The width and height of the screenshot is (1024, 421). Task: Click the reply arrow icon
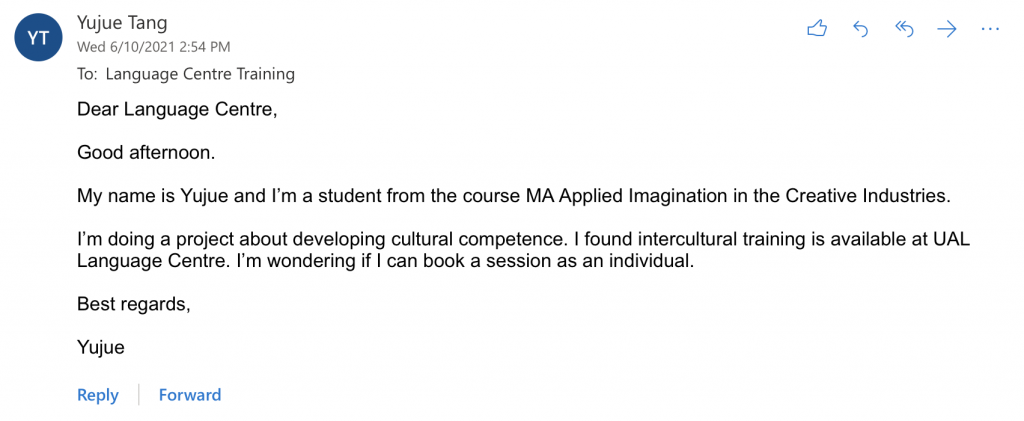[860, 29]
